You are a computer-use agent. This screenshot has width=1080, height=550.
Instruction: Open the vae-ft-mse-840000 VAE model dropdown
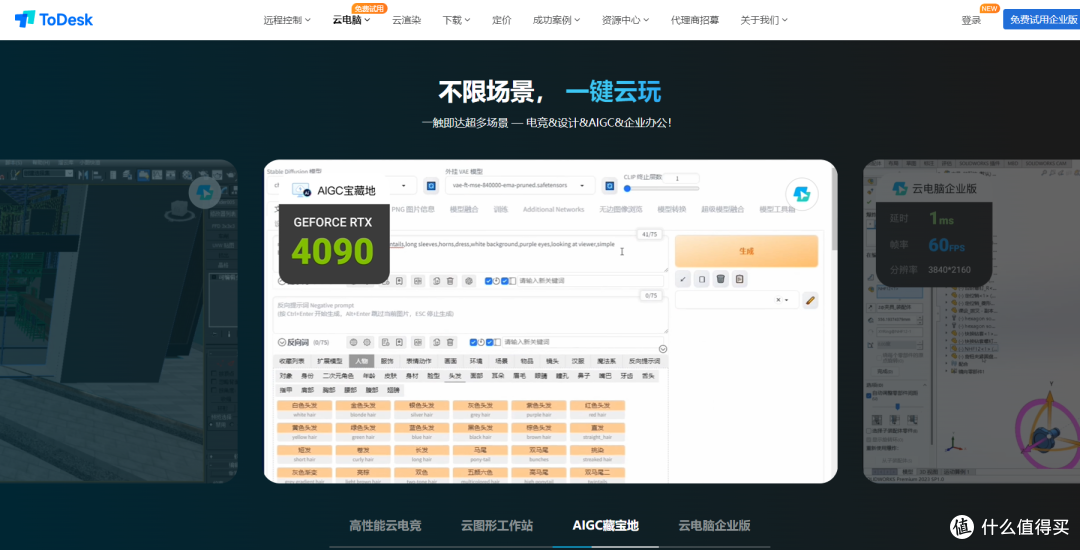point(521,186)
